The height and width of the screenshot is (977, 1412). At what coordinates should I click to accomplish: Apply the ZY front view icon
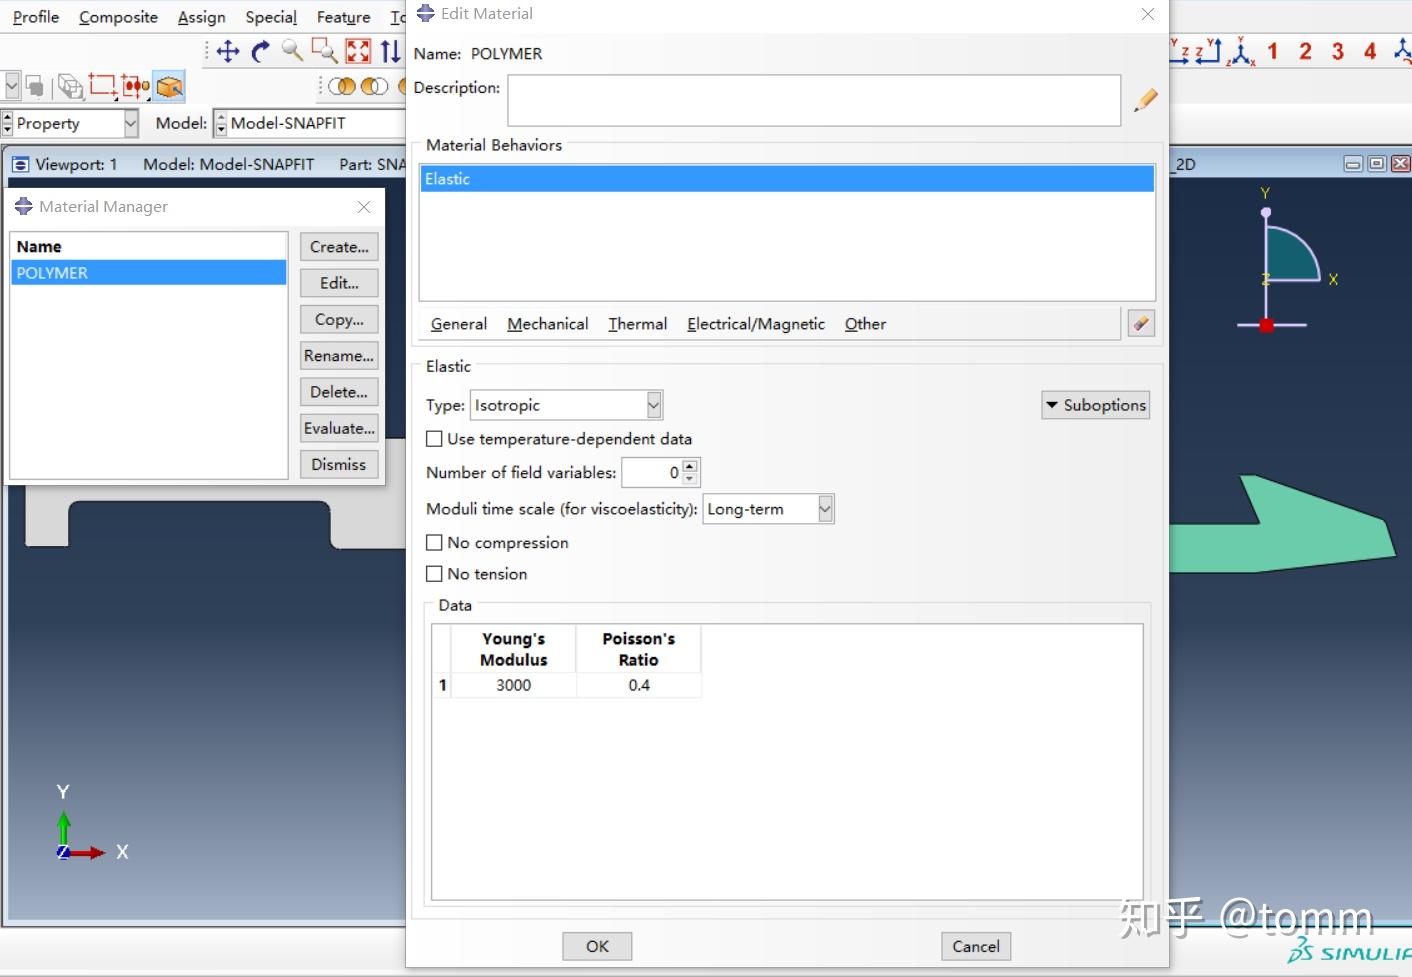1209,51
